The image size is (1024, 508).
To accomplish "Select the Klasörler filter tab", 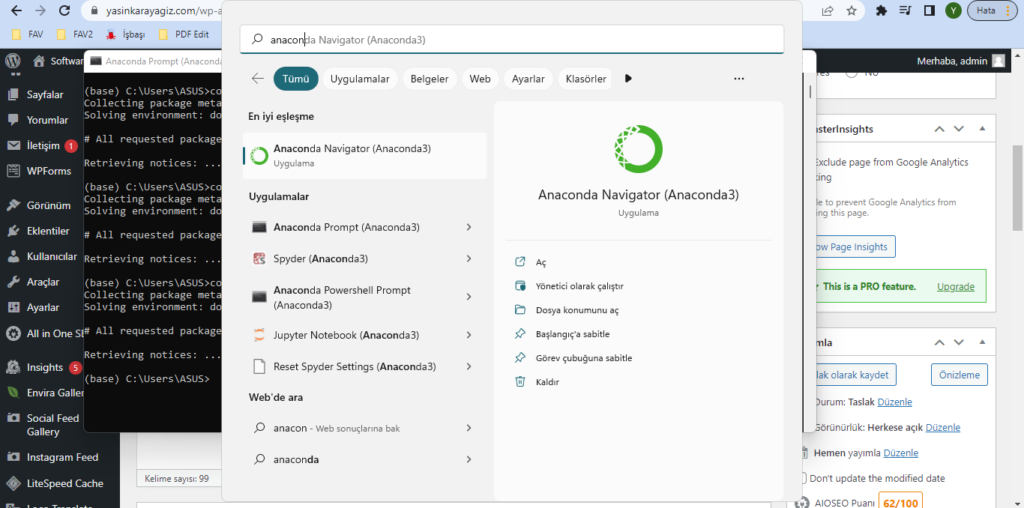I will 586,78.
